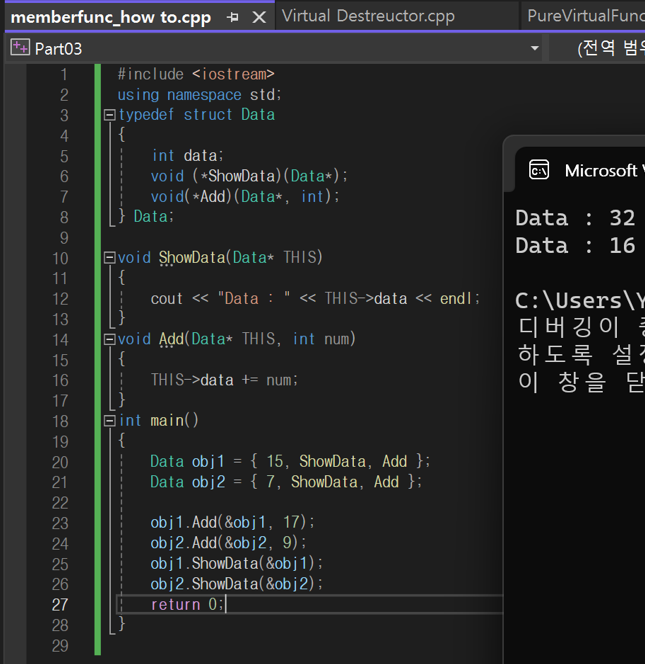Collapse the typedef struct Data block
This screenshot has height=664, width=645.
(110, 115)
